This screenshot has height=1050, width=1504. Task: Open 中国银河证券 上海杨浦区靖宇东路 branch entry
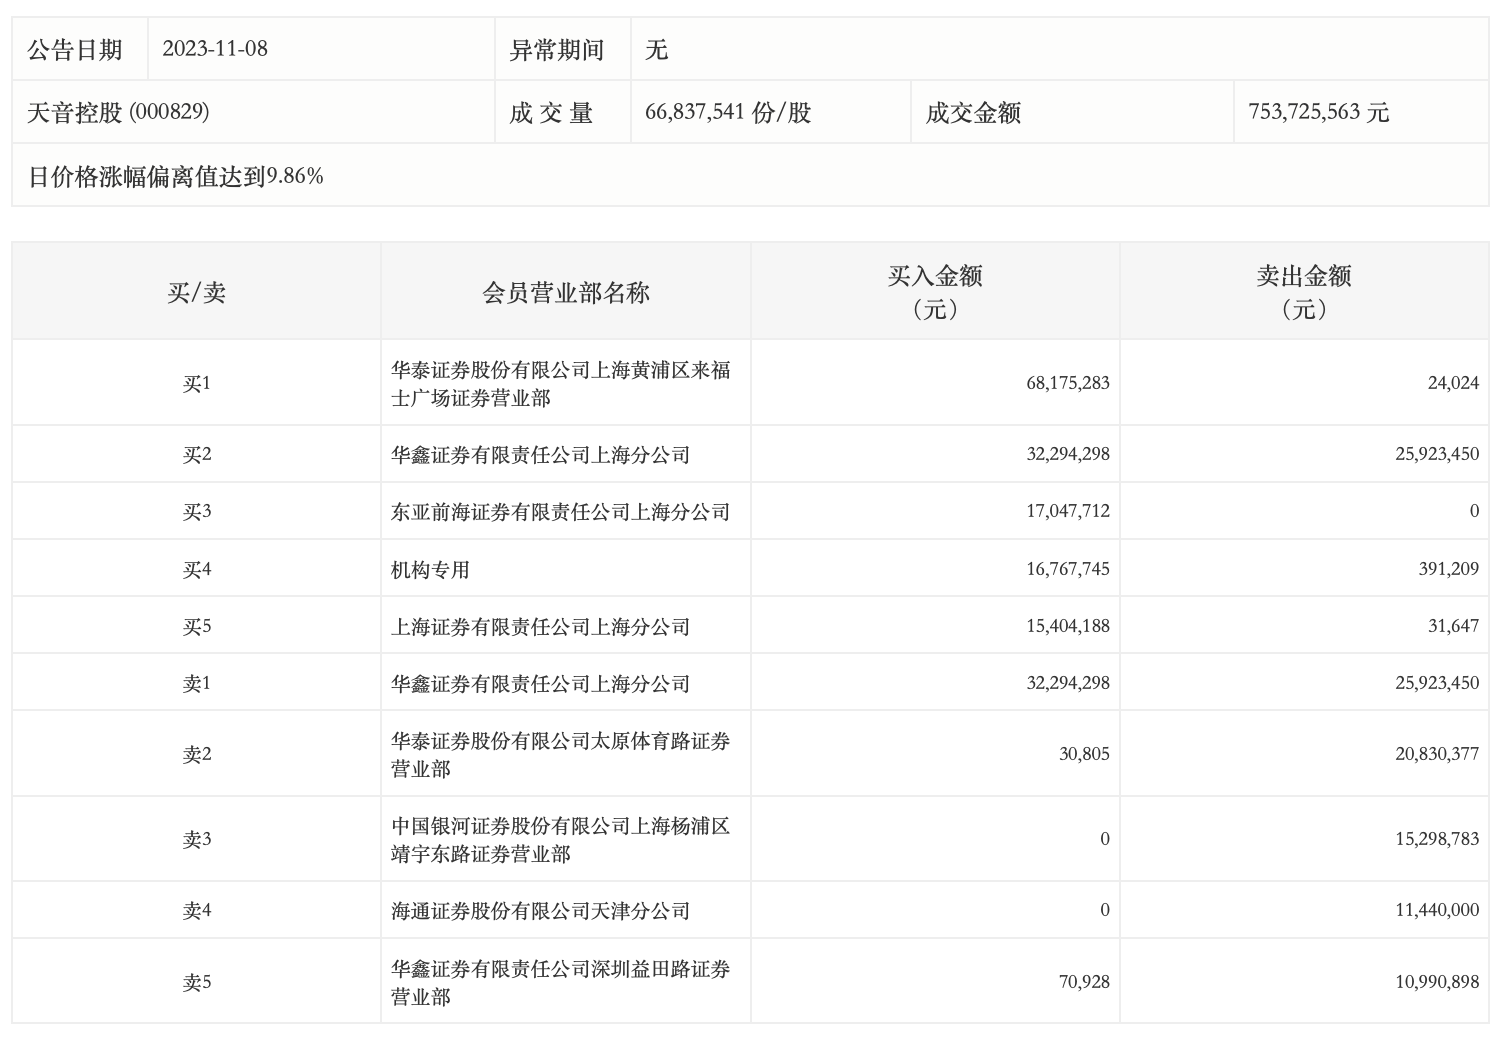tap(560, 840)
